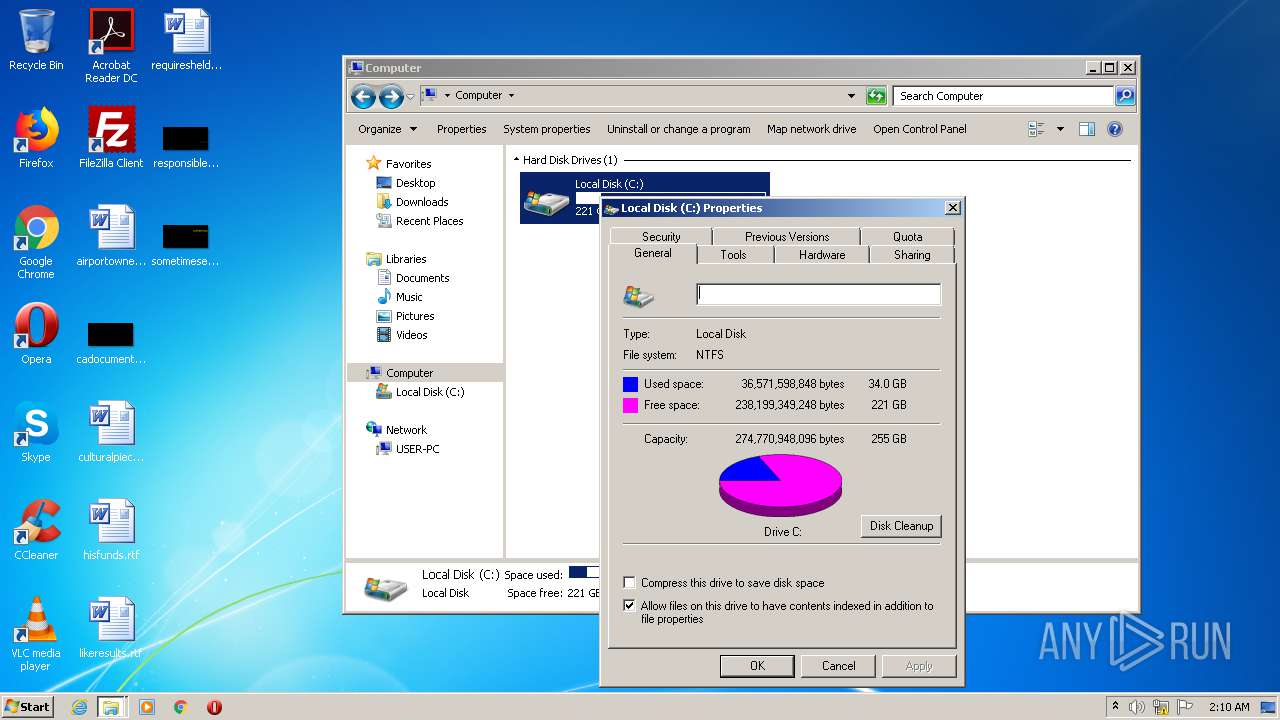Click the Opera taskbar icon
Viewport: 1280px width, 720px height.
(214, 707)
